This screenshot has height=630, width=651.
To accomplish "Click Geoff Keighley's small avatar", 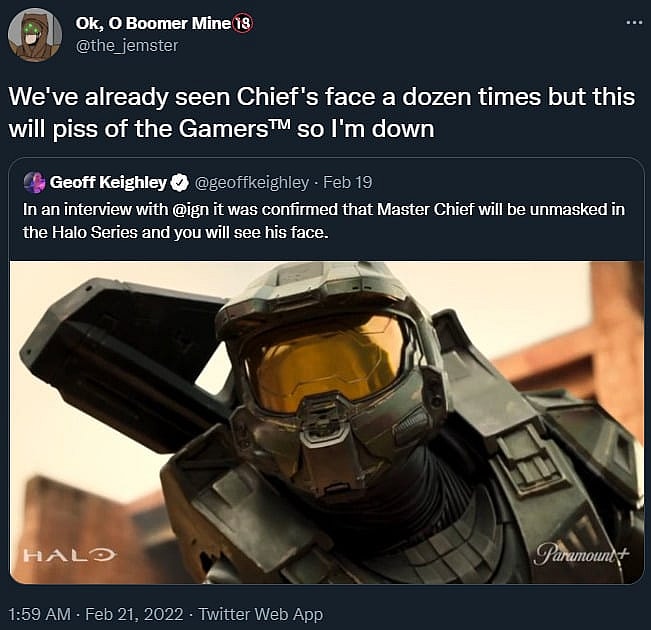I will (34, 183).
